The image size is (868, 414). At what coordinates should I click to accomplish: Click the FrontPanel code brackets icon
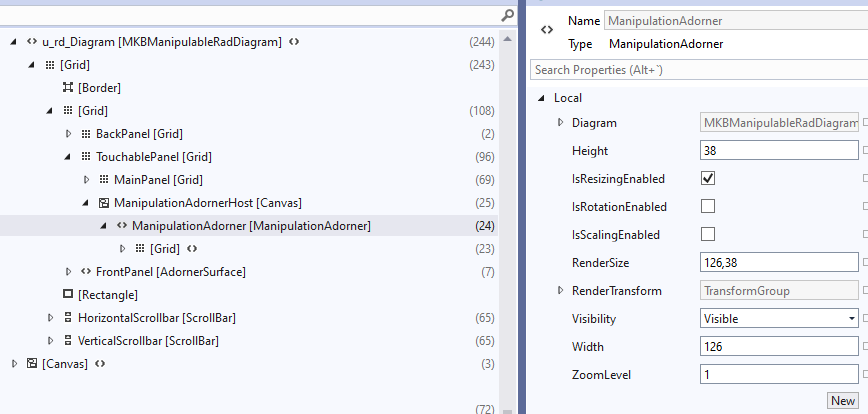coord(86,272)
